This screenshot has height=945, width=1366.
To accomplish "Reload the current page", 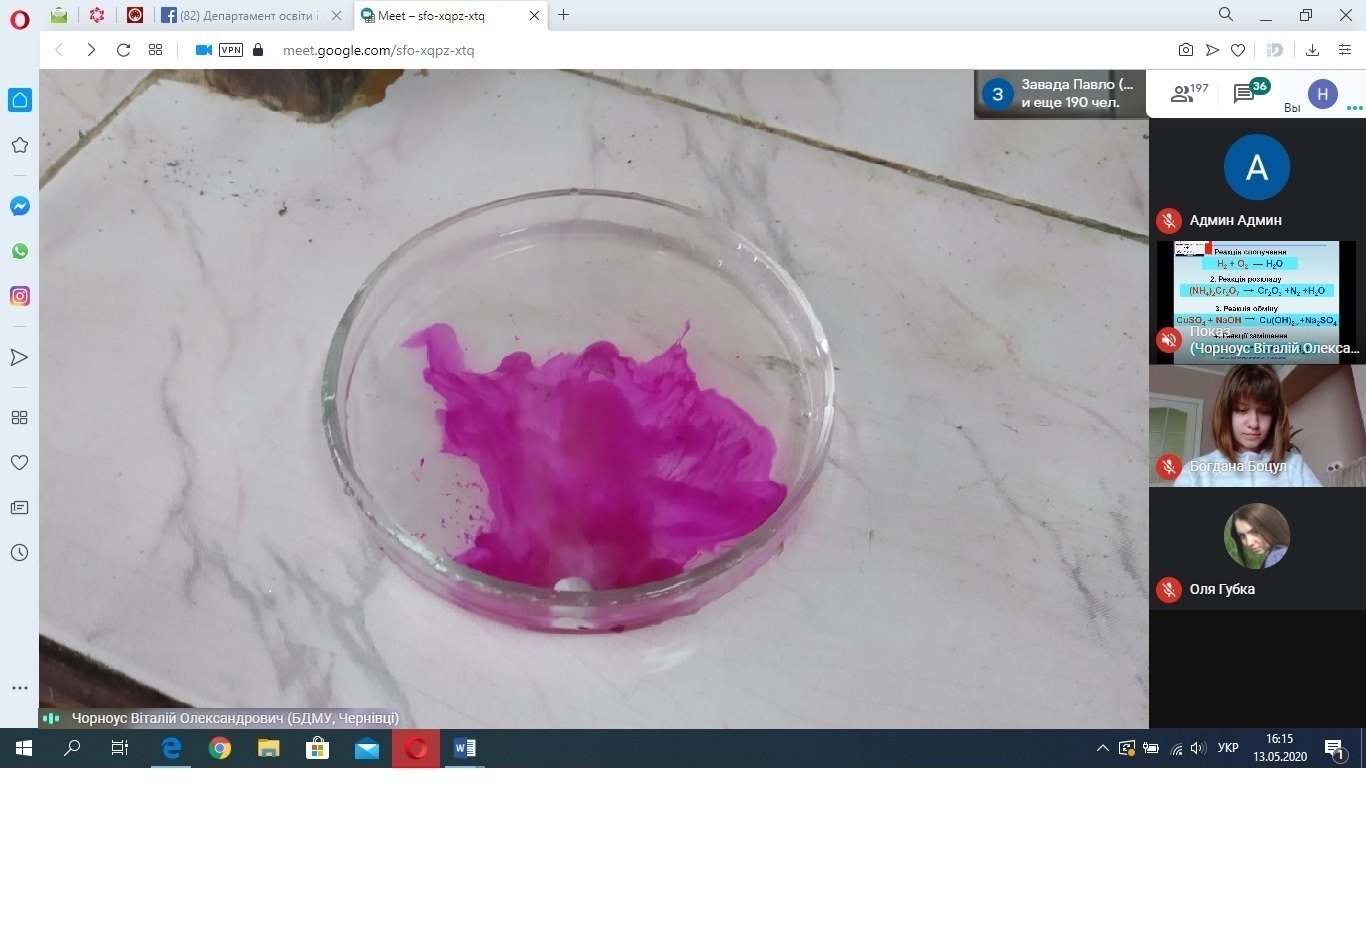I will [123, 50].
